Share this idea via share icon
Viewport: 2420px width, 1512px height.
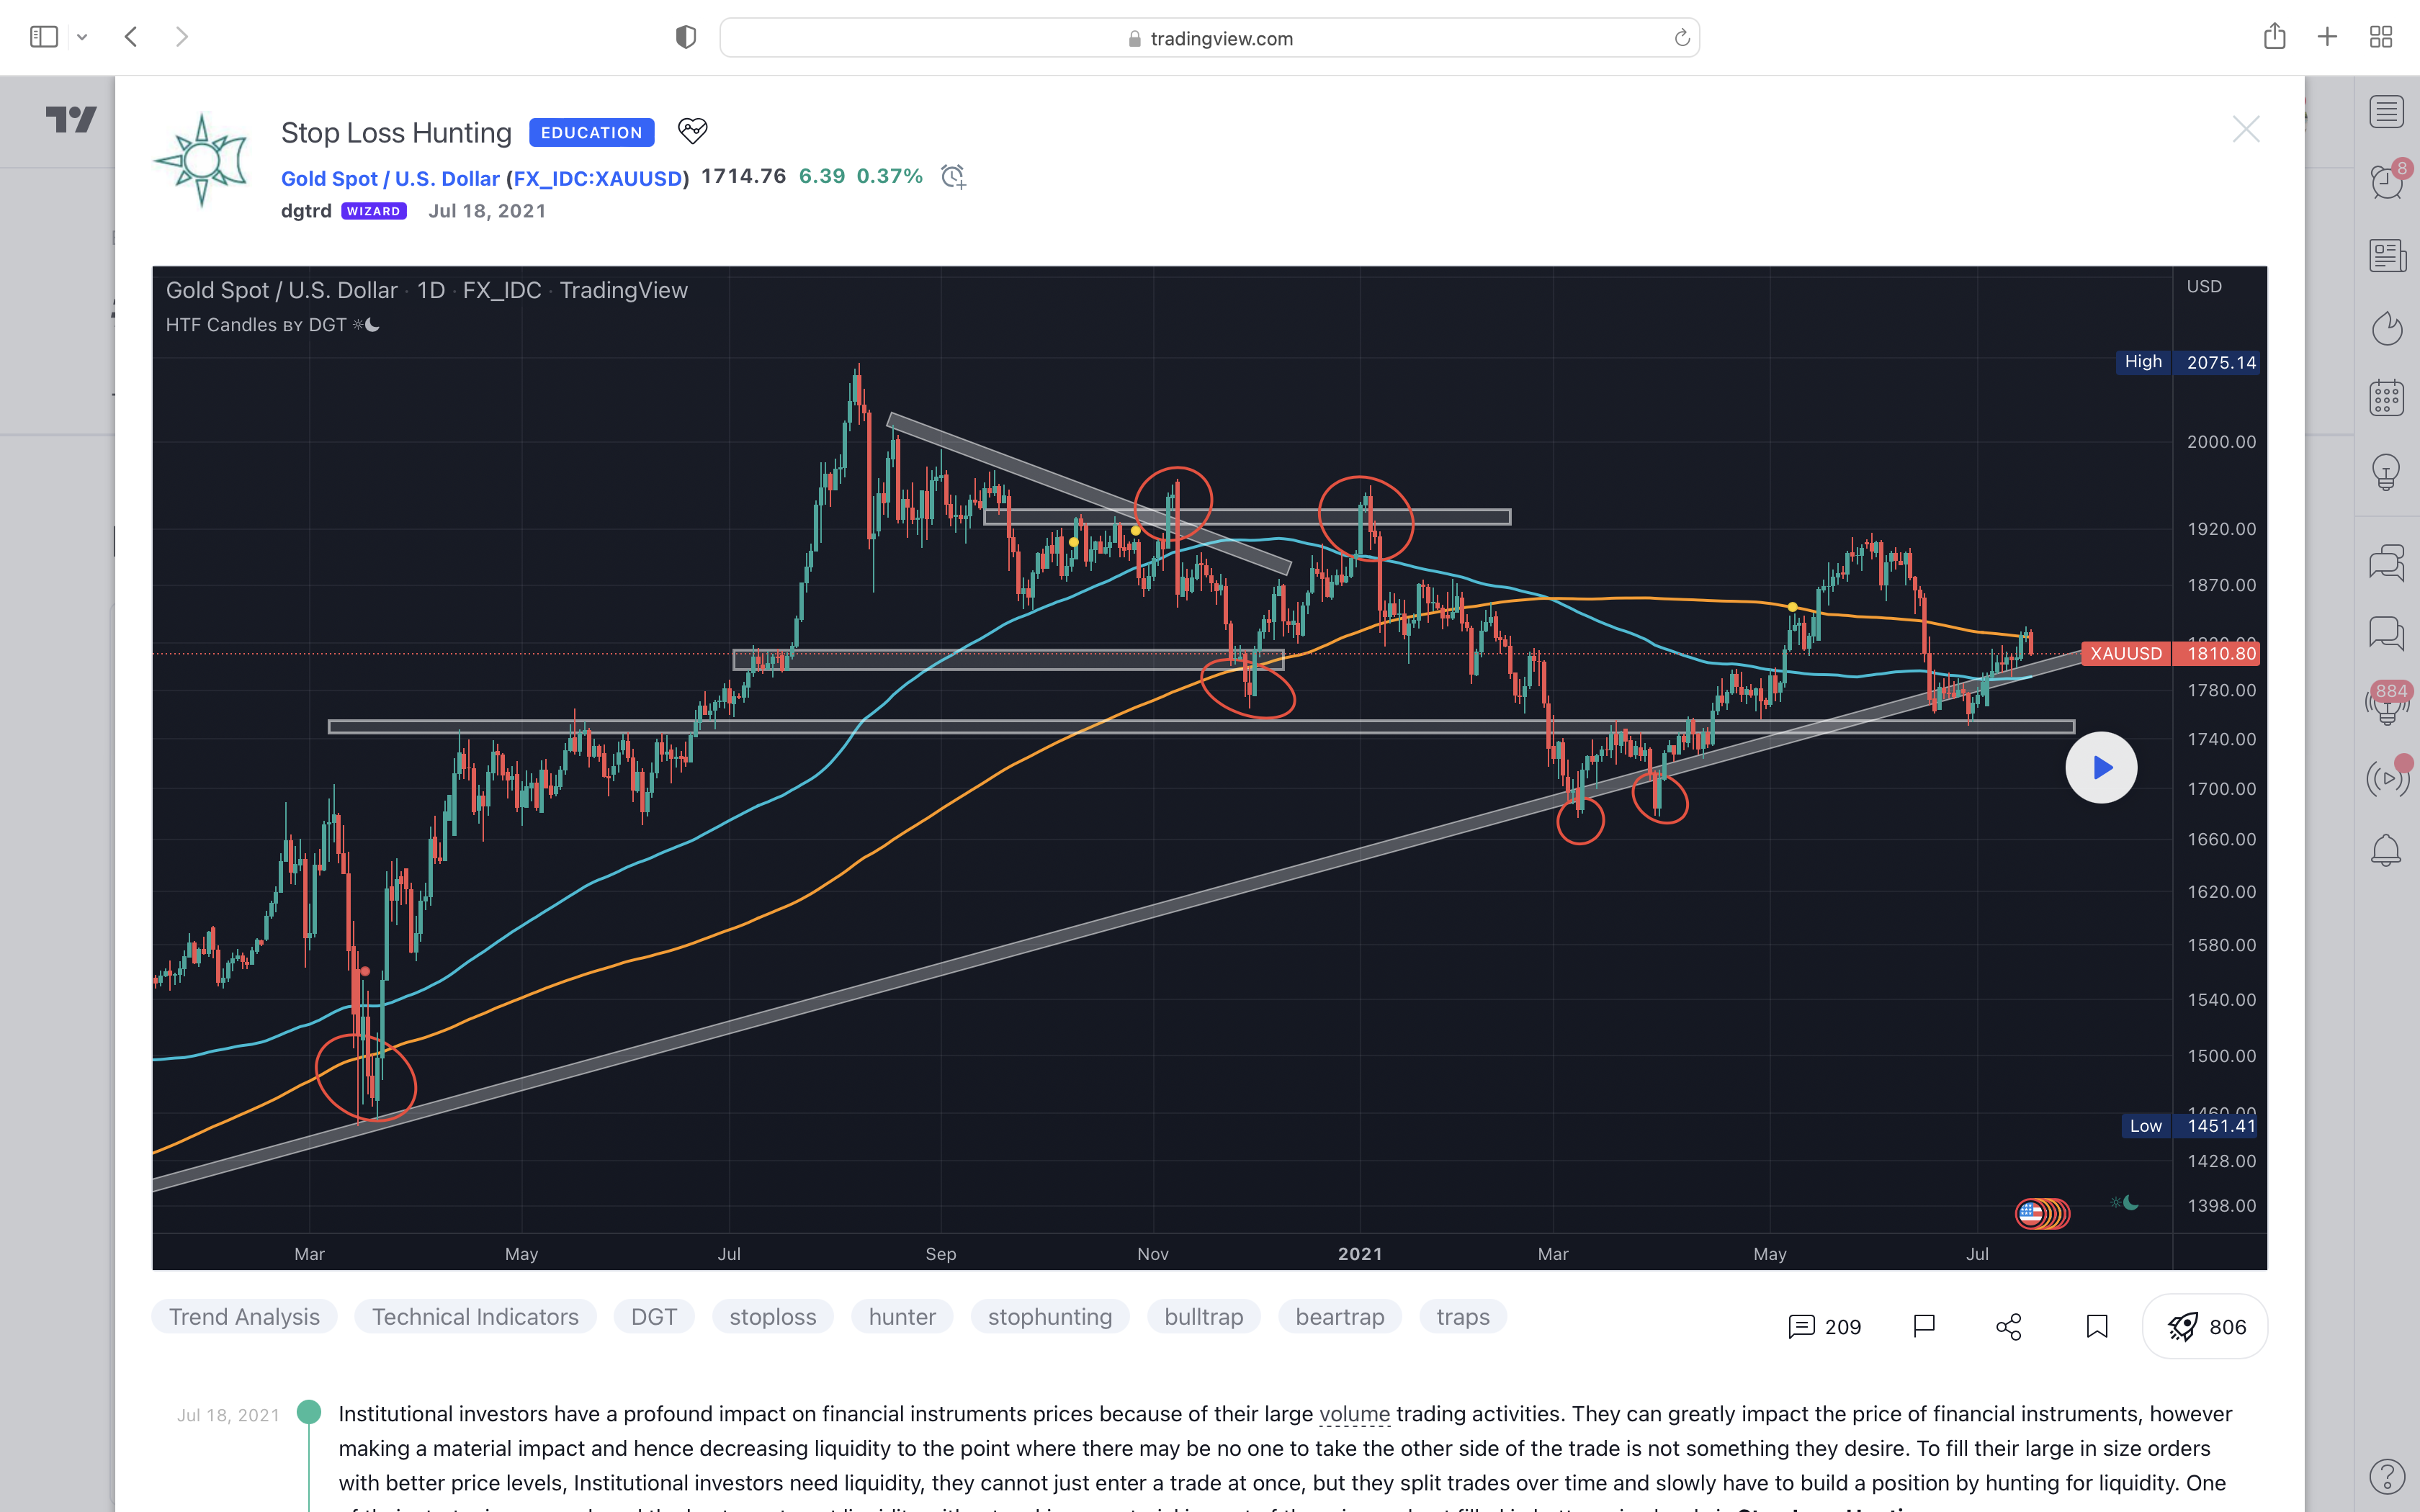2008,1327
